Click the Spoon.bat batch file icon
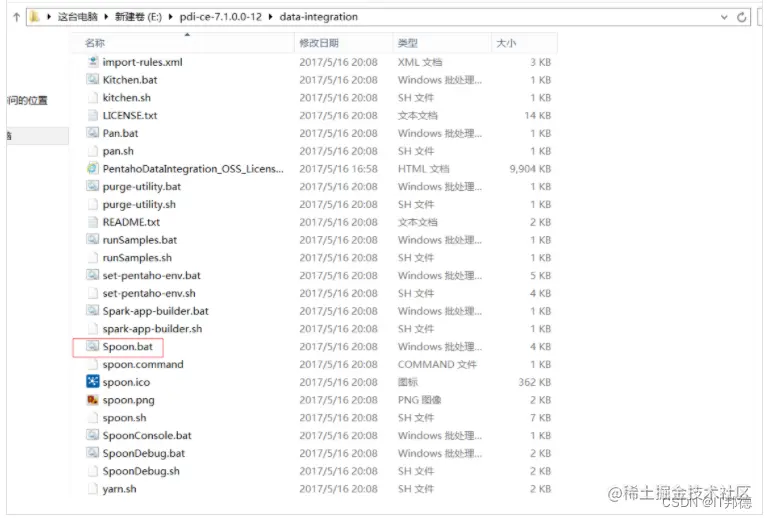767x518 pixels. [x=92, y=346]
